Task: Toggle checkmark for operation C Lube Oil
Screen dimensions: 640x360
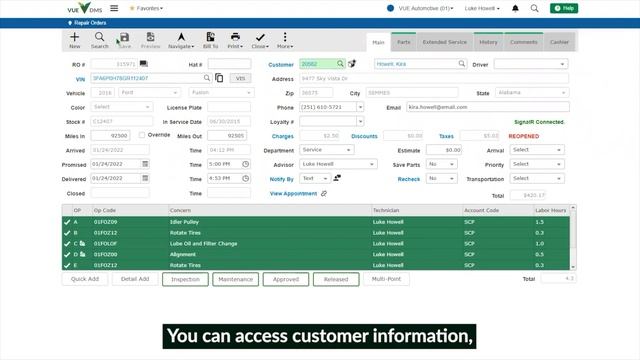Action: click(x=67, y=244)
